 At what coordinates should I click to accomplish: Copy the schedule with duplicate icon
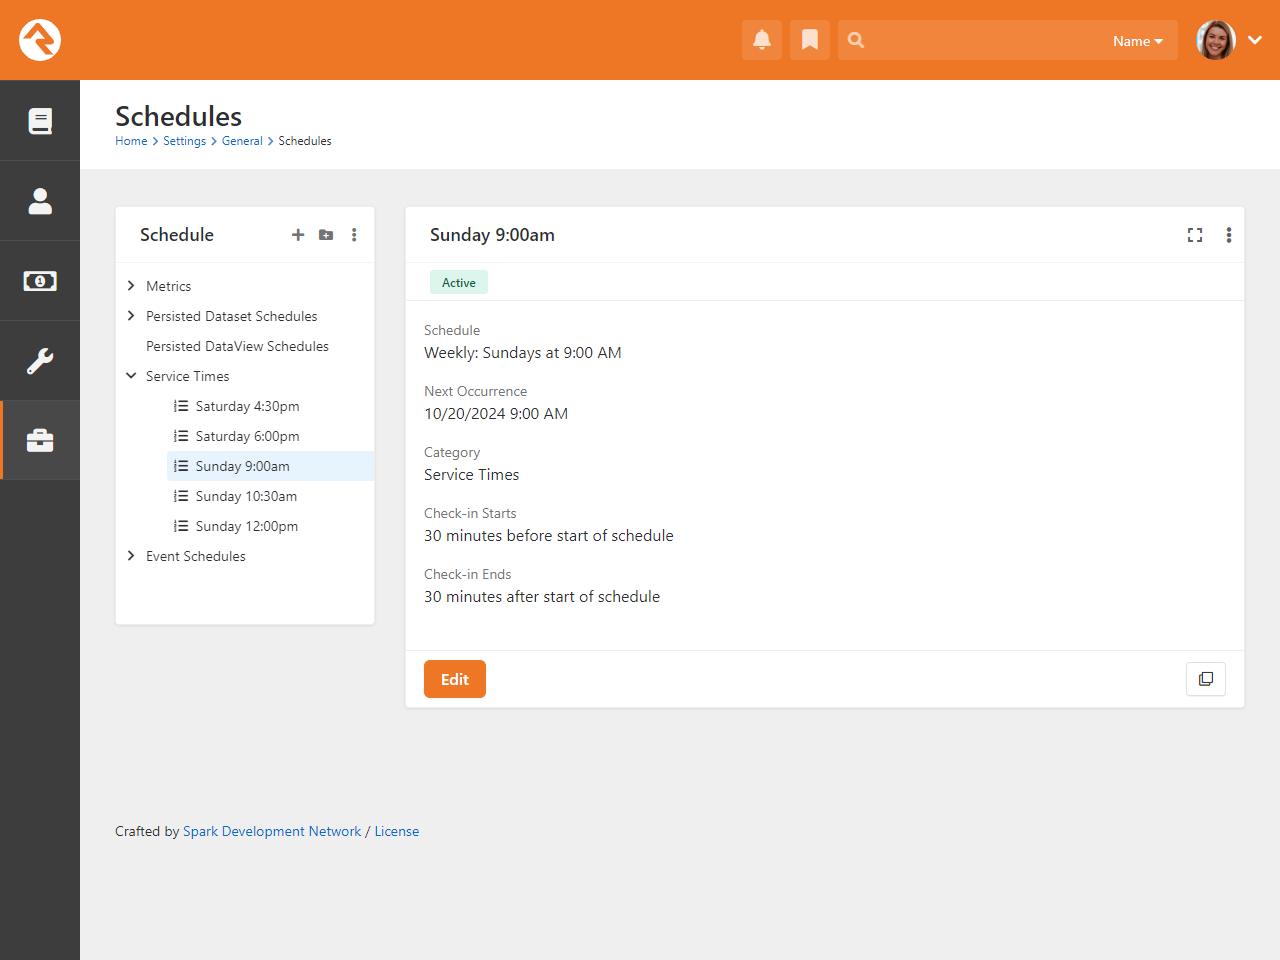(1206, 679)
